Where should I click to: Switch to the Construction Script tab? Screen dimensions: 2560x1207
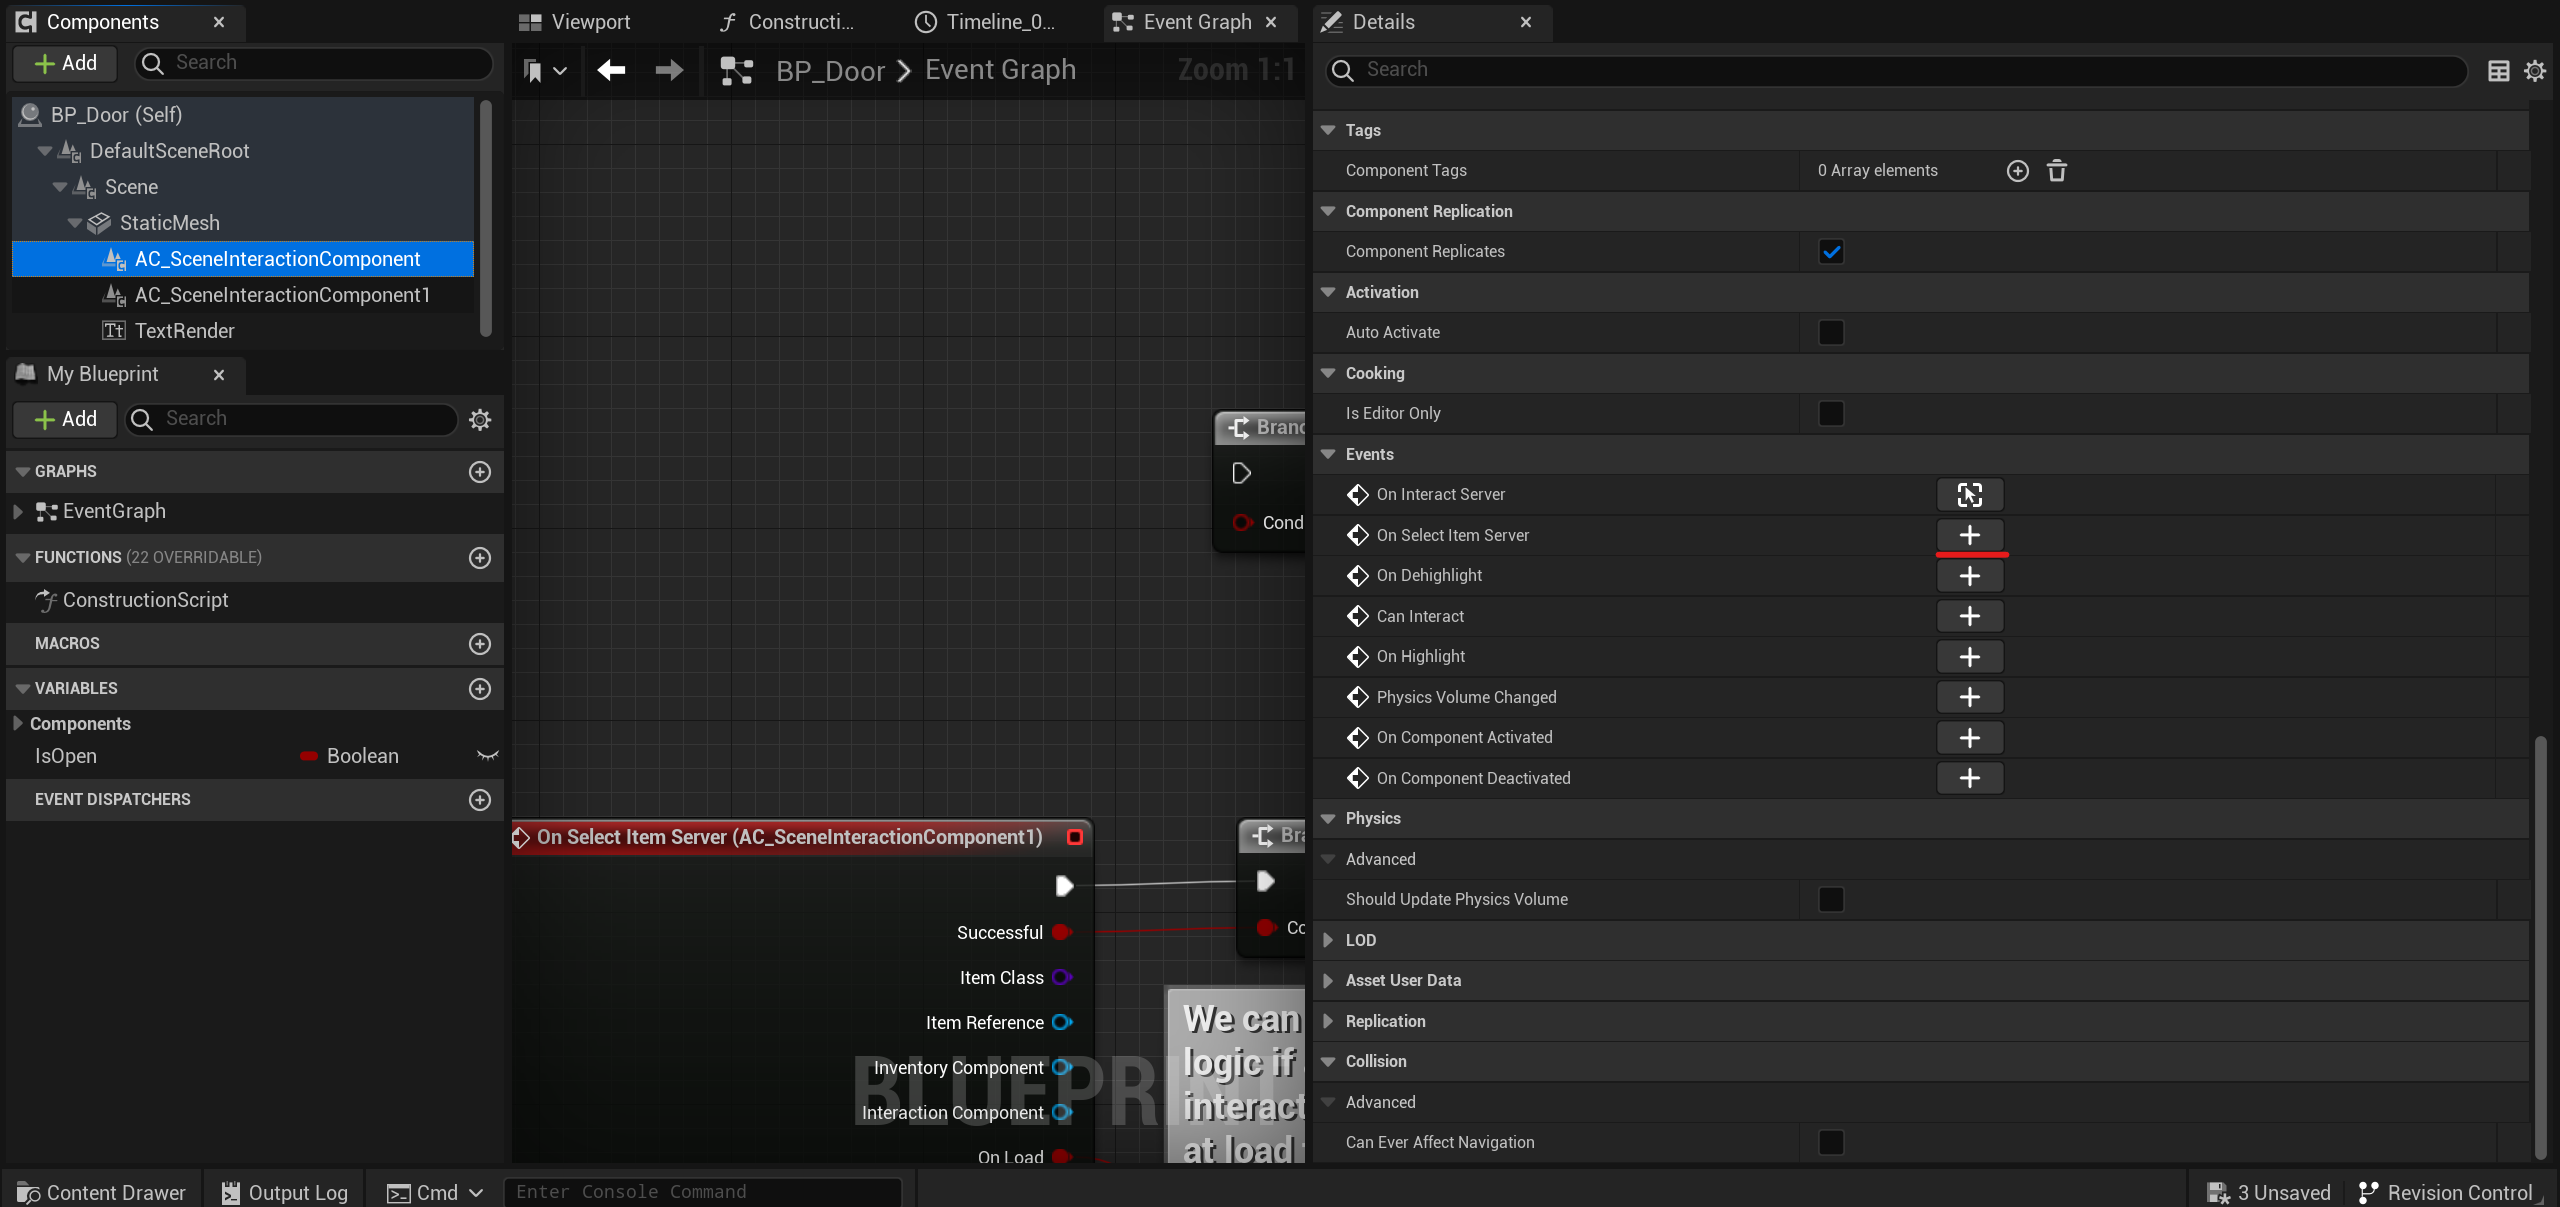click(x=788, y=22)
